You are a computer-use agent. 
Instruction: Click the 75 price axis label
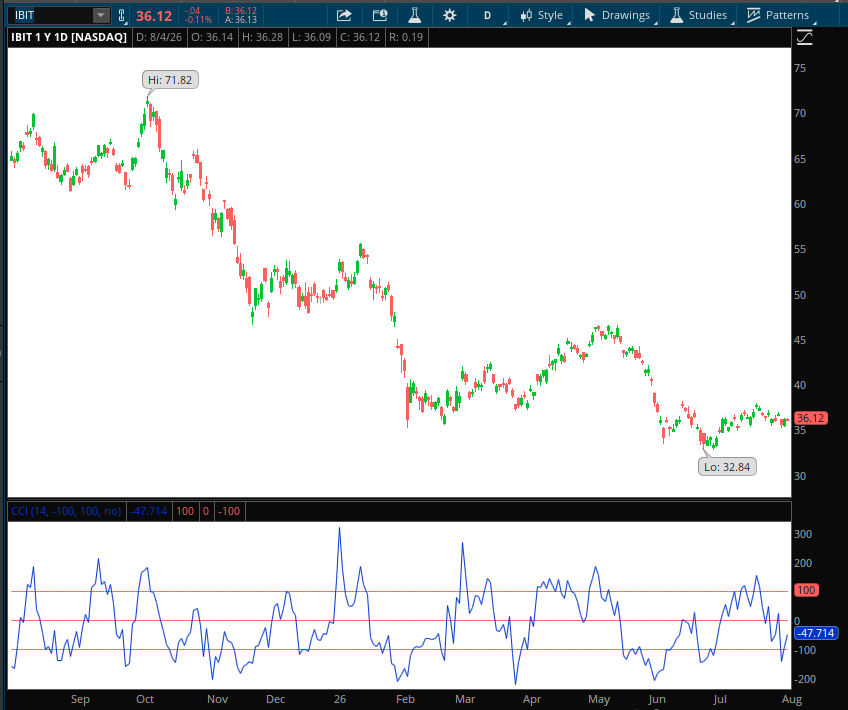[x=800, y=68]
